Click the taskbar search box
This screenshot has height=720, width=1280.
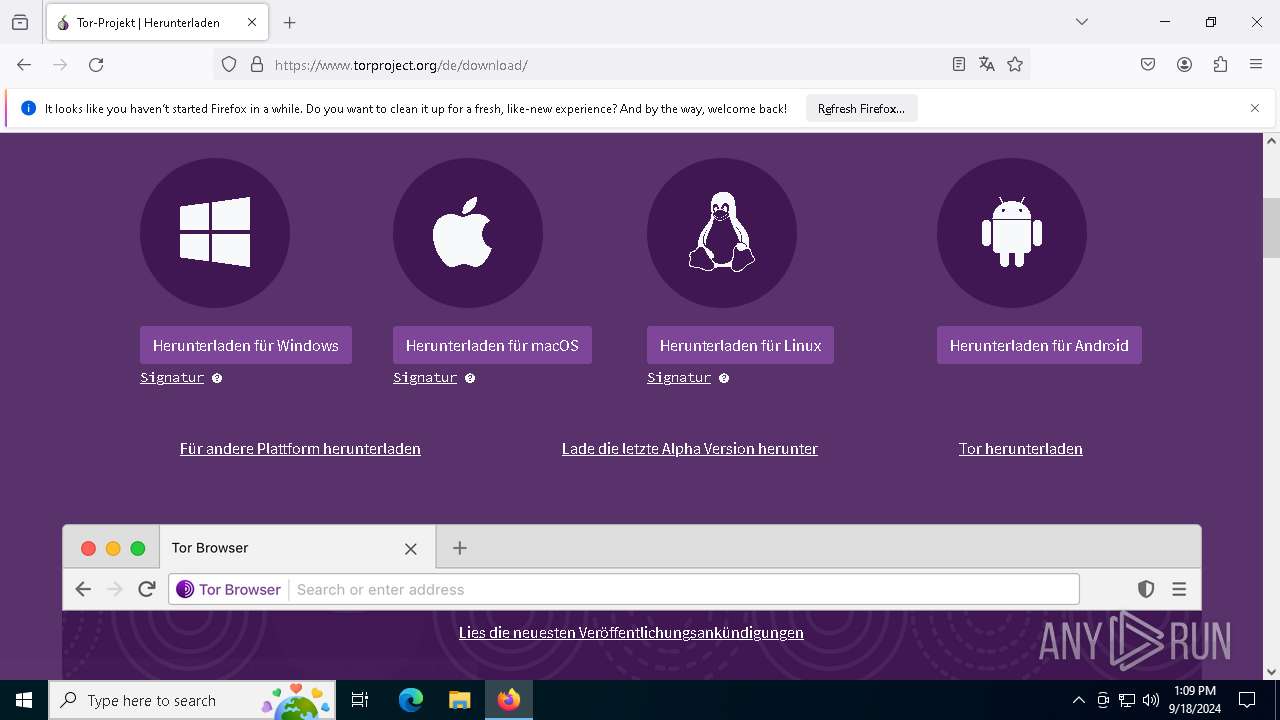pos(192,700)
